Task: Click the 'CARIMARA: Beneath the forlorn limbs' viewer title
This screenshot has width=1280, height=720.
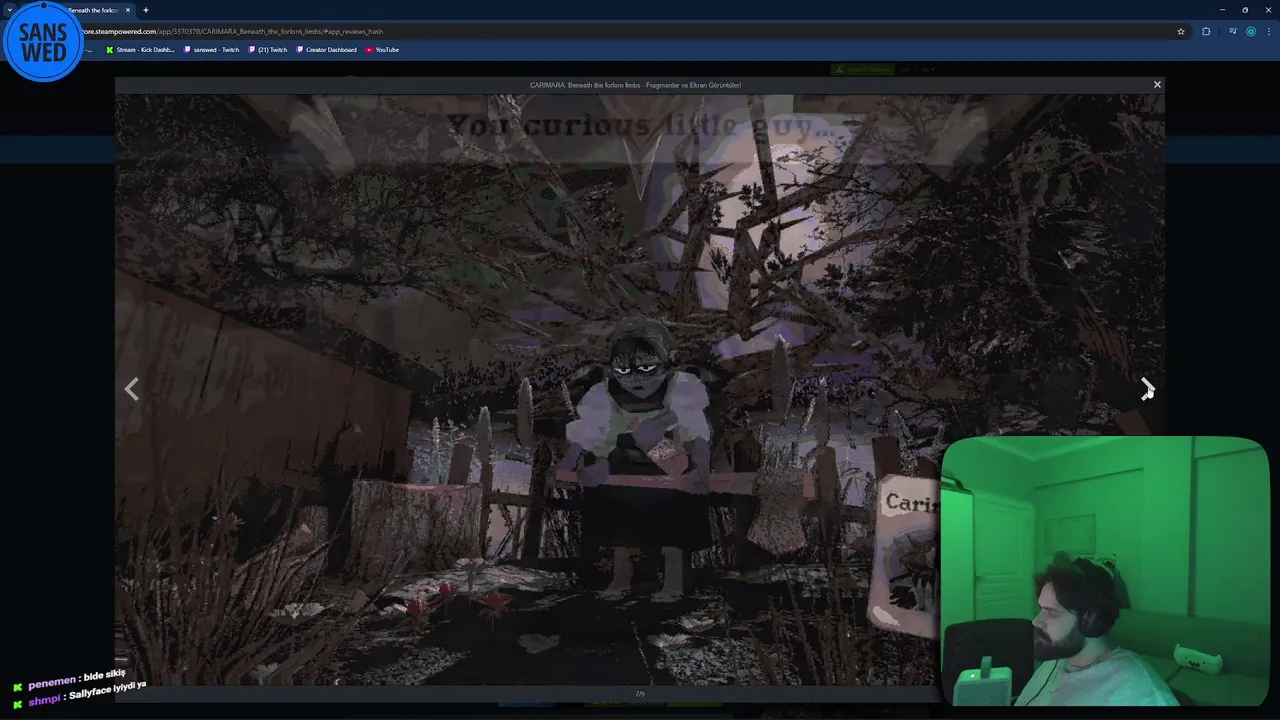Action: tap(635, 85)
